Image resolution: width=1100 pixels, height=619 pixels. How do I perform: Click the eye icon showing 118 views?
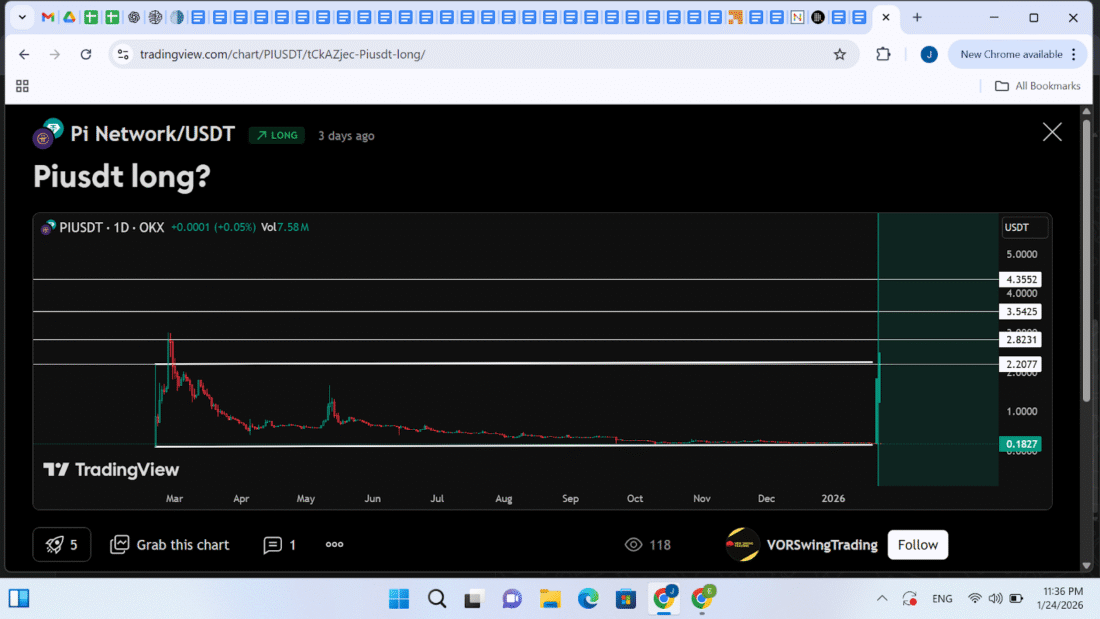pos(634,544)
